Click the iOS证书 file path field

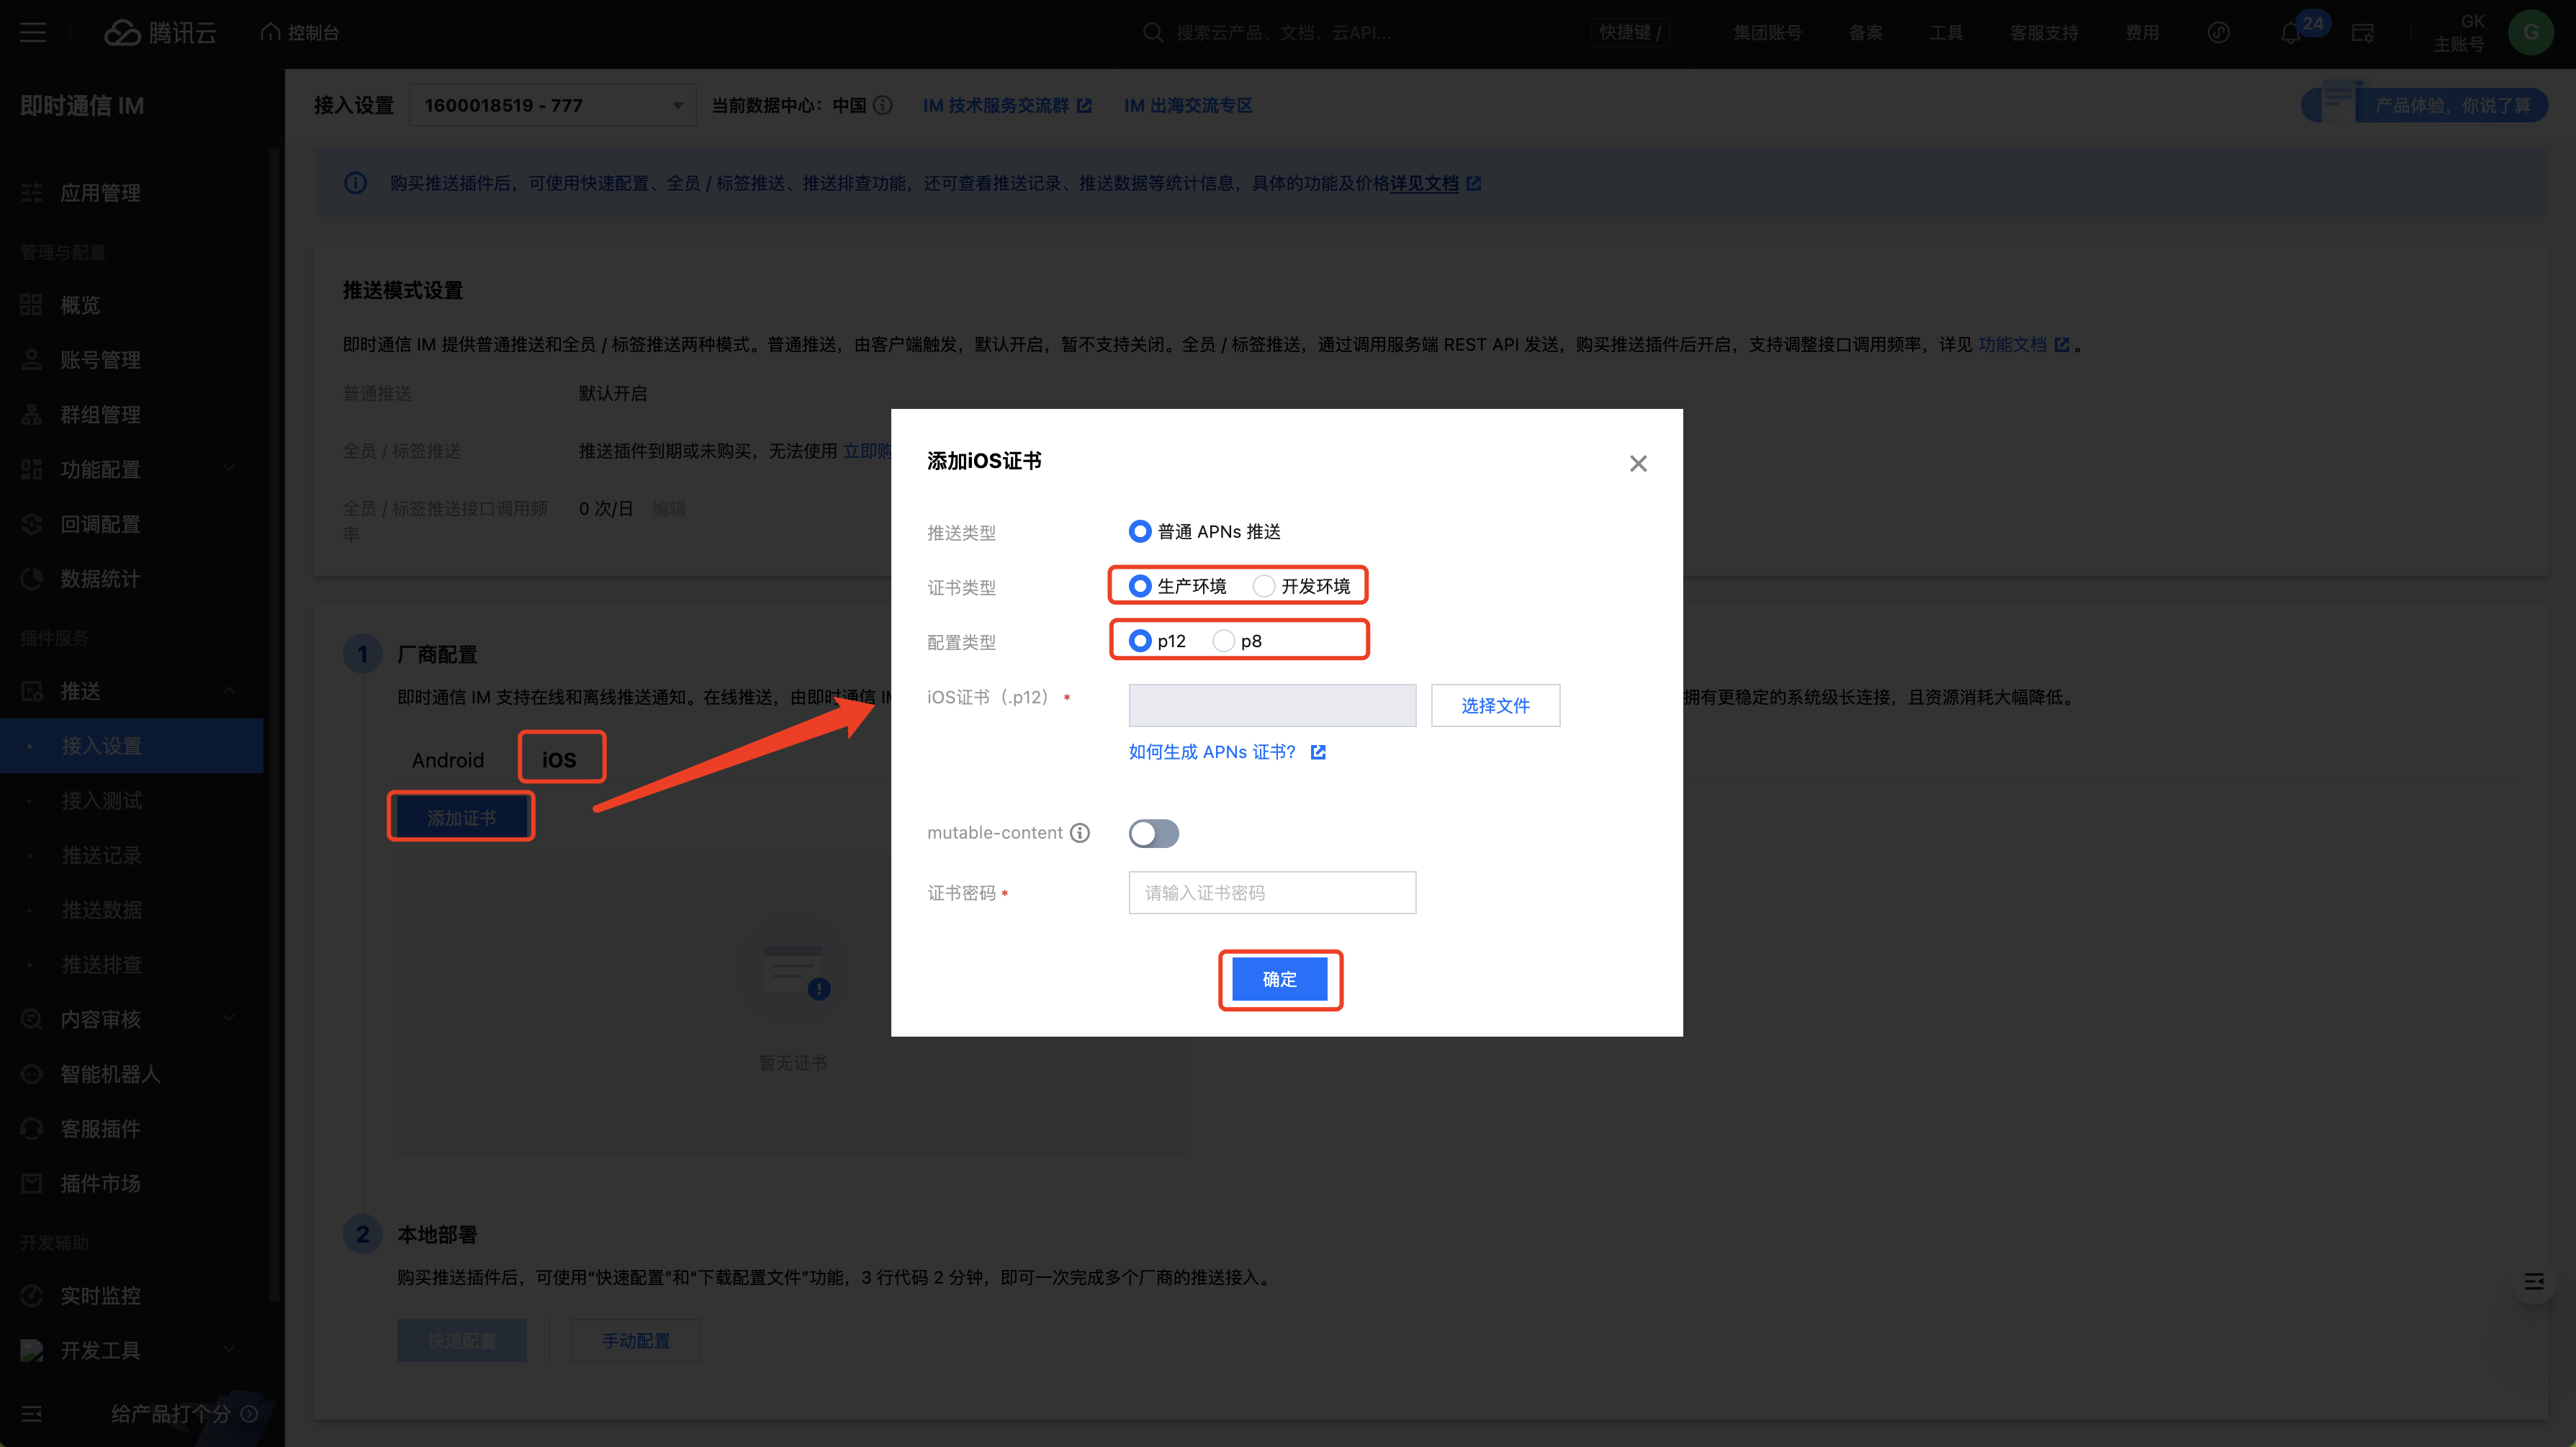(x=1272, y=706)
